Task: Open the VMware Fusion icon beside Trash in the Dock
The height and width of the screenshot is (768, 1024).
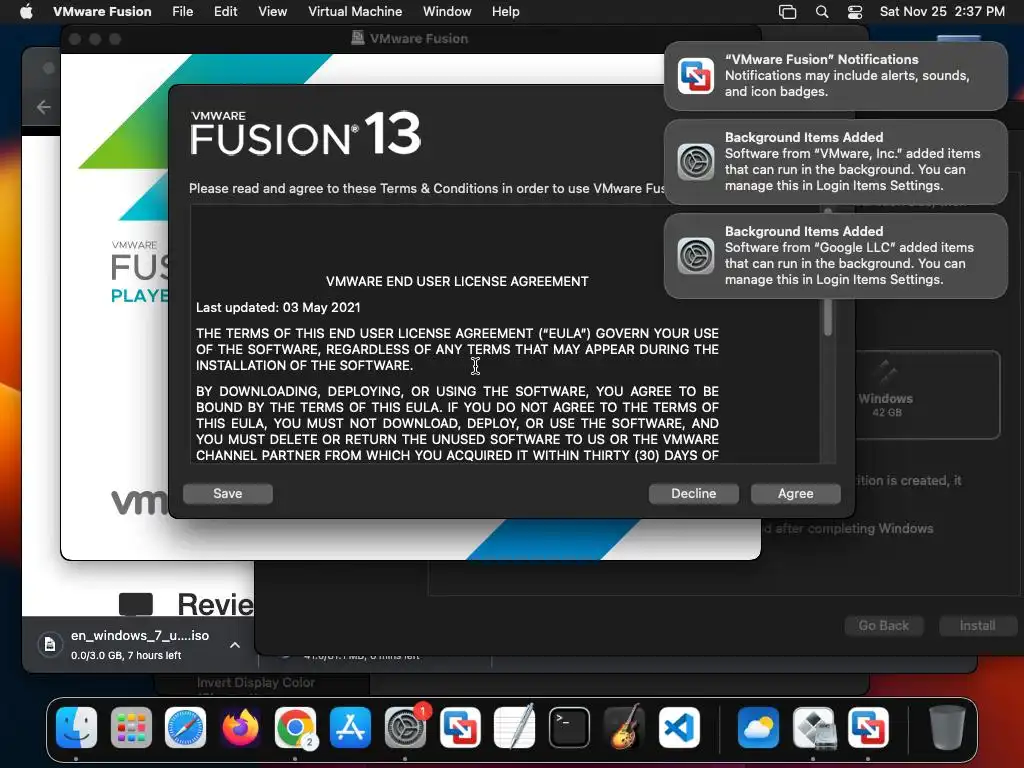Action: coord(868,727)
